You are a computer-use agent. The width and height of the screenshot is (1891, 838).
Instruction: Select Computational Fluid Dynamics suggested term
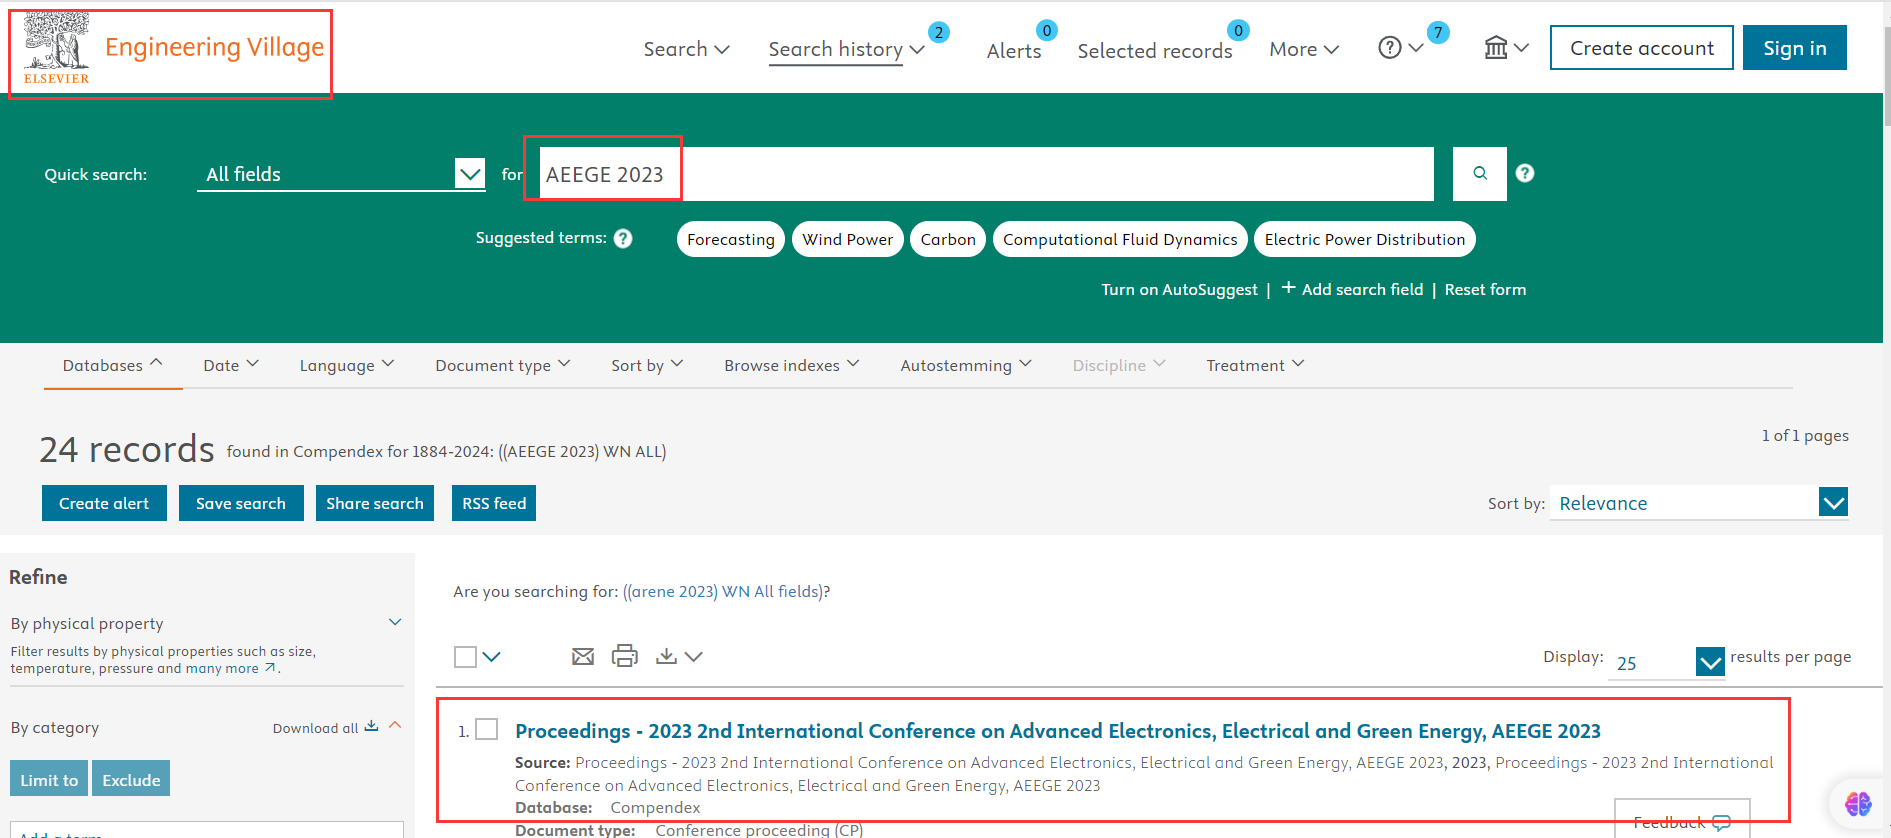click(1120, 239)
